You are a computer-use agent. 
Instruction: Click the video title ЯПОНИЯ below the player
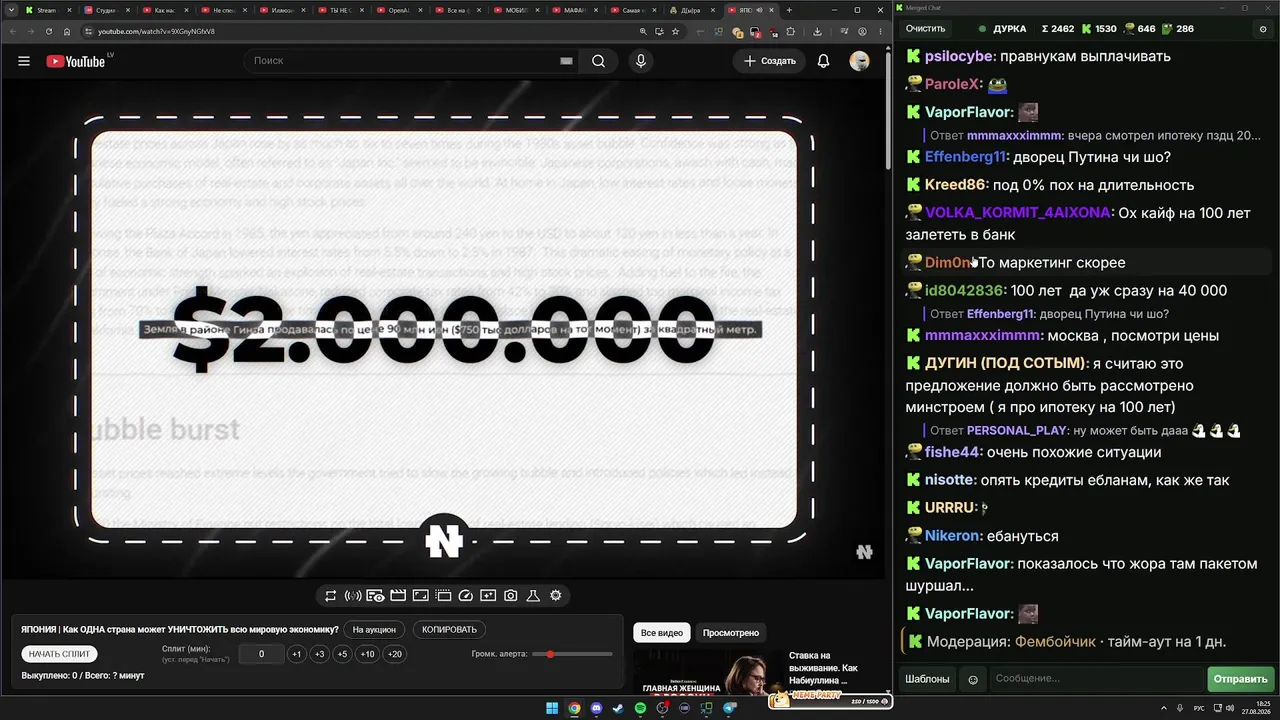click(x=180, y=630)
